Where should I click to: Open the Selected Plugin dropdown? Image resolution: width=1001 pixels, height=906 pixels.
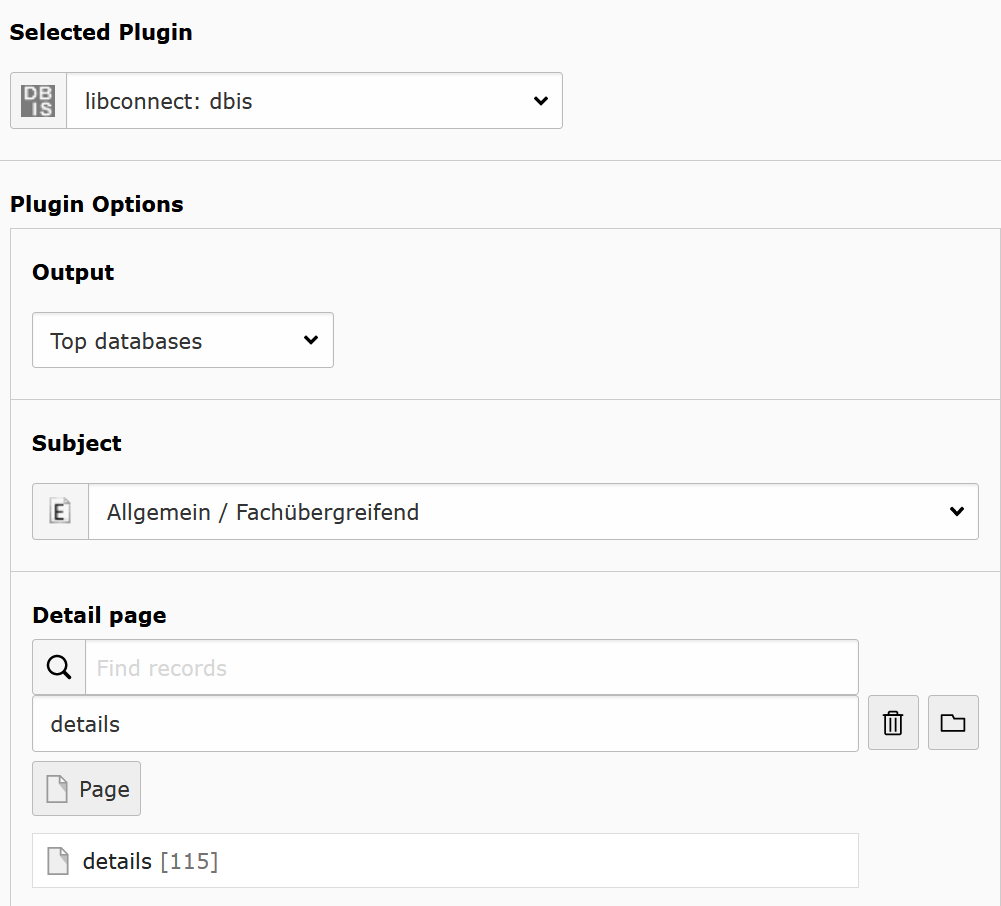(x=313, y=100)
